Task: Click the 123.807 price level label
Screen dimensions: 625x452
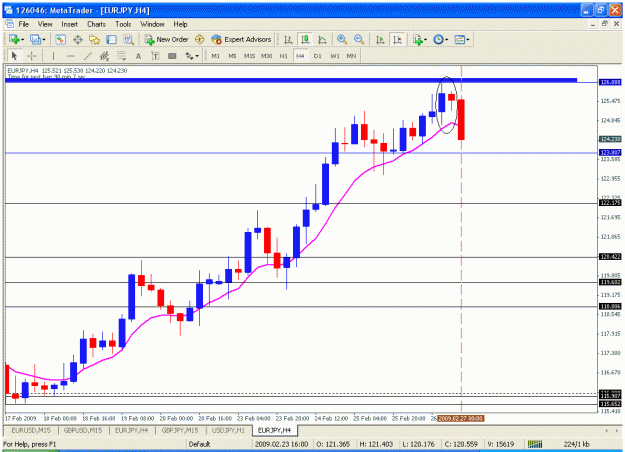Action: pyautogui.click(x=610, y=153)
